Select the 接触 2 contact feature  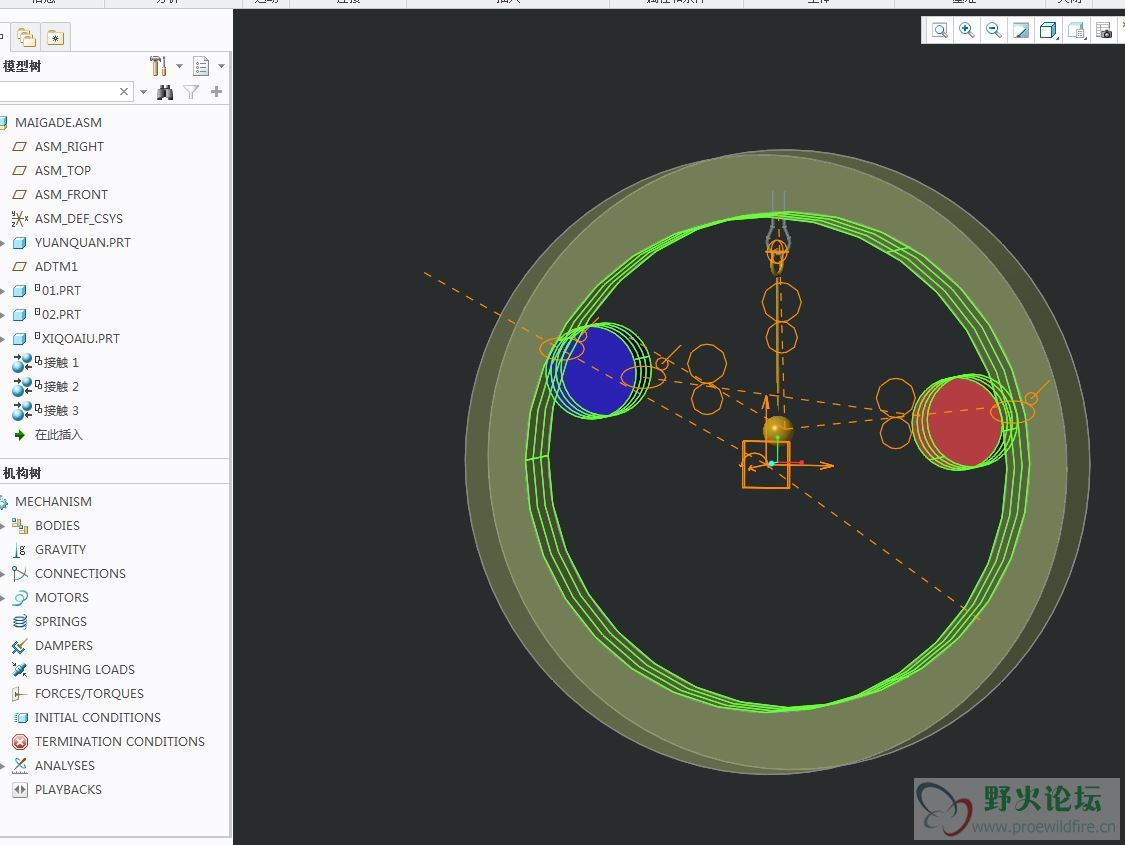pos(60,387)
